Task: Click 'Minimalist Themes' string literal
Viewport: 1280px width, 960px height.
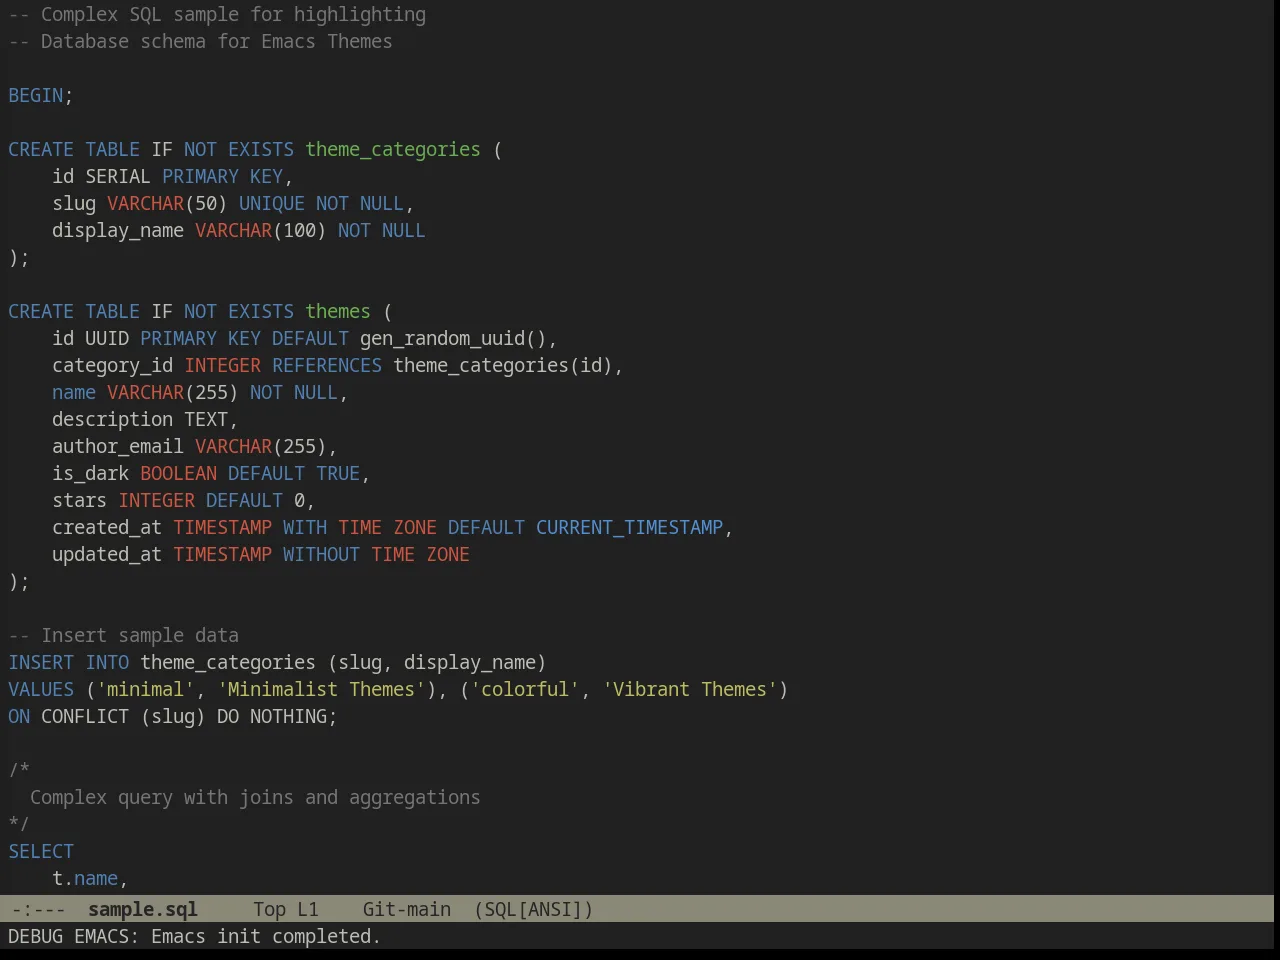Action: point(321,689)
